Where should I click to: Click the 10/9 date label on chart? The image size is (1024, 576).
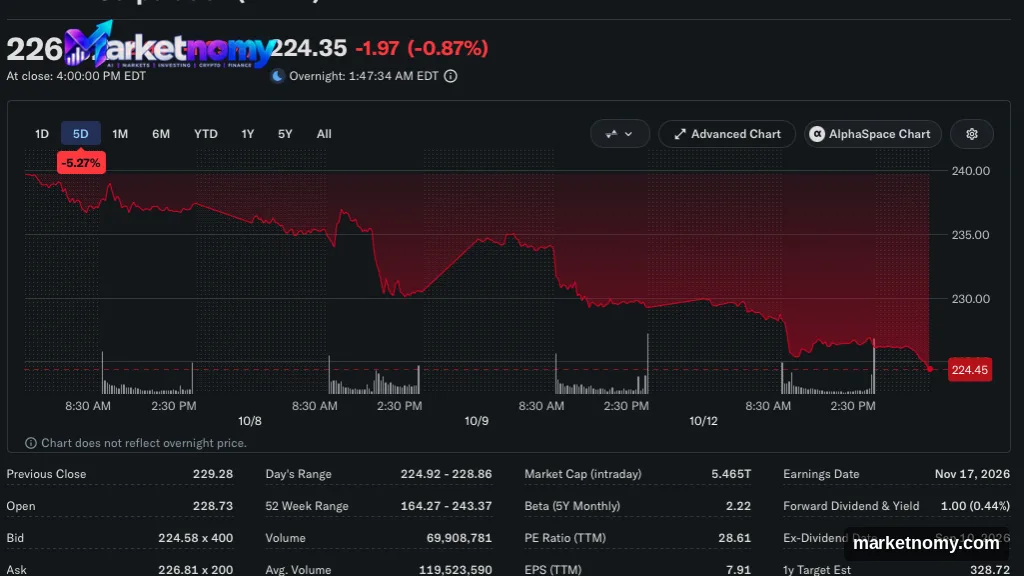click(476, 421)
